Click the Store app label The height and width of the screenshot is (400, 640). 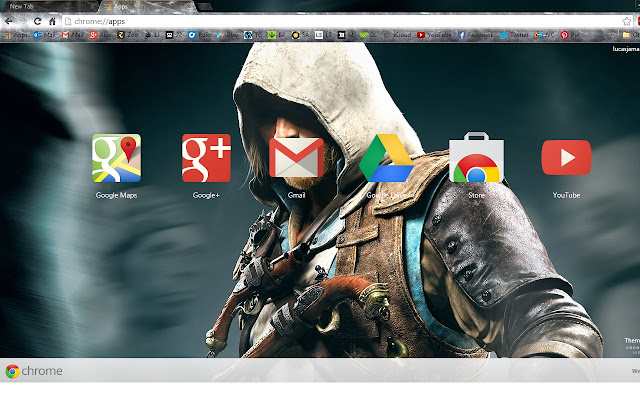coord(476,195)
